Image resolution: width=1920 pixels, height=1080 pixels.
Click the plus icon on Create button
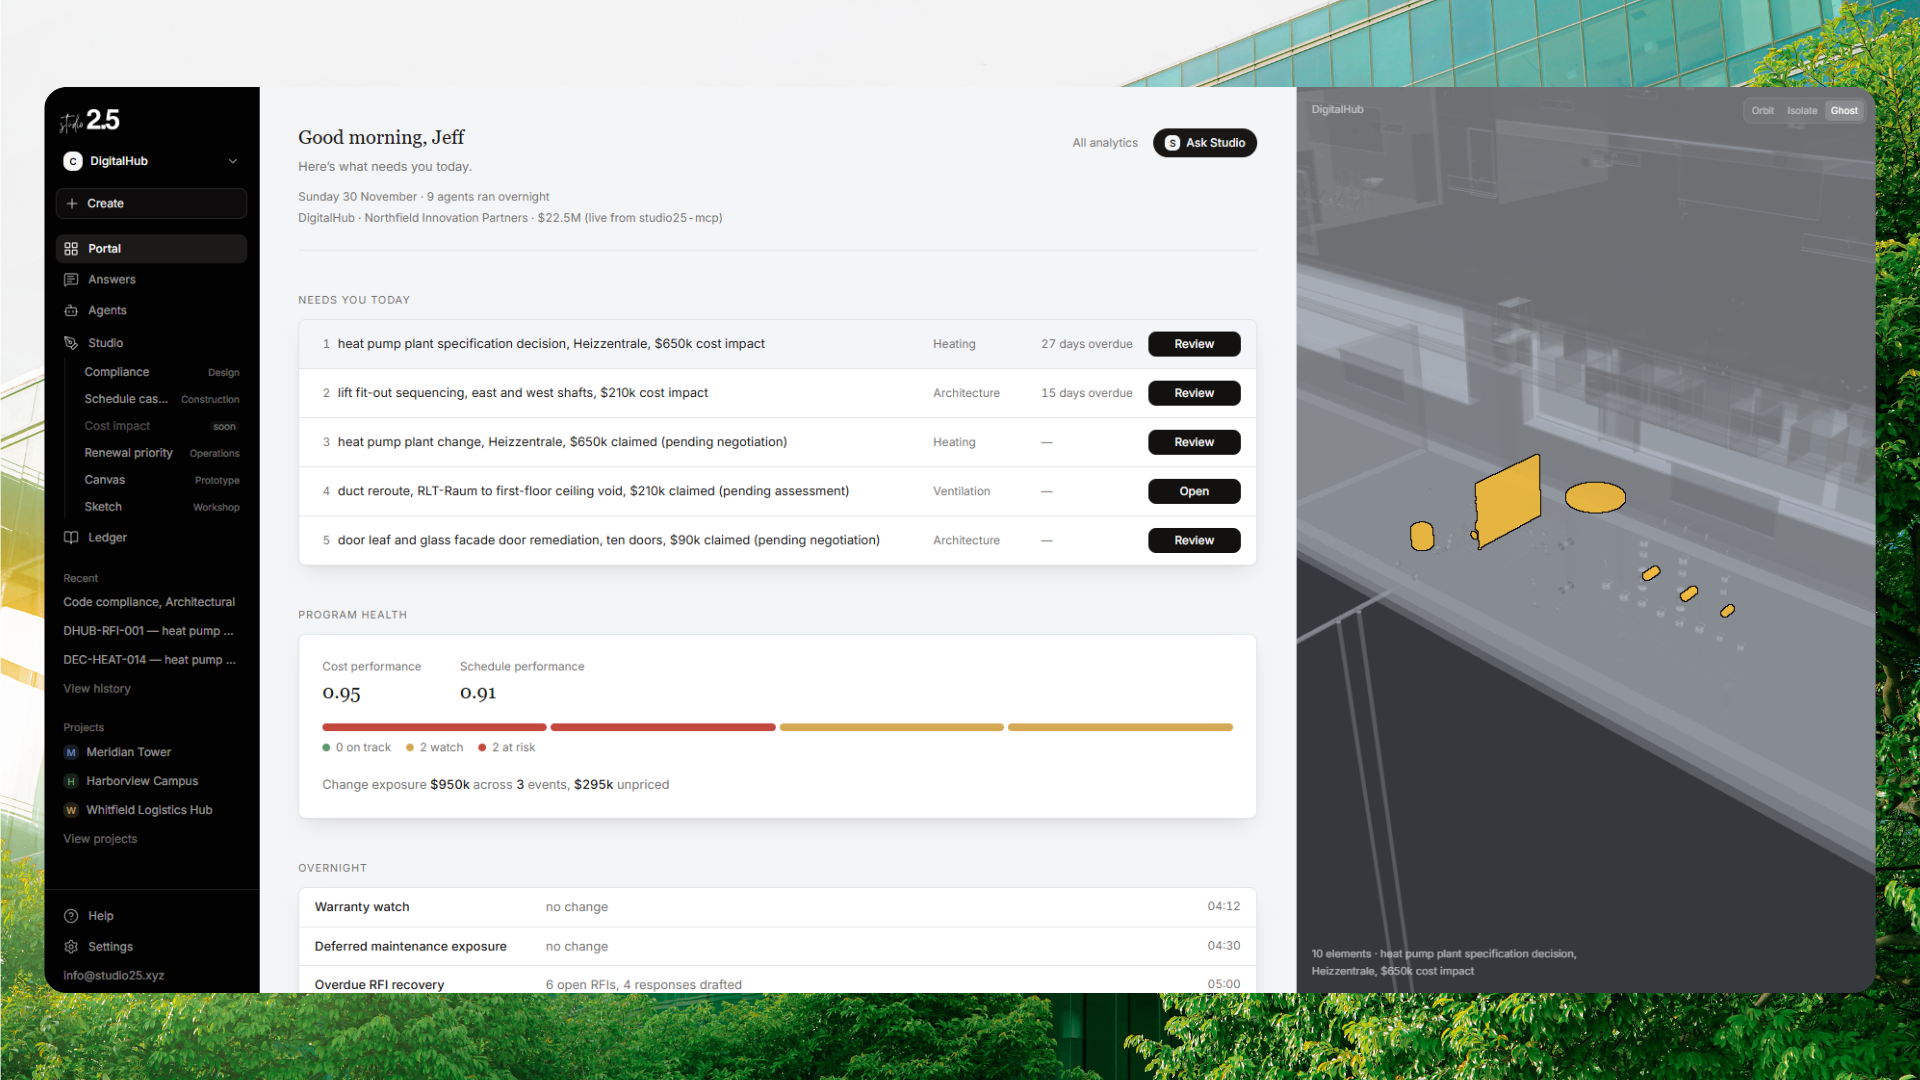[x=72, y=204]
